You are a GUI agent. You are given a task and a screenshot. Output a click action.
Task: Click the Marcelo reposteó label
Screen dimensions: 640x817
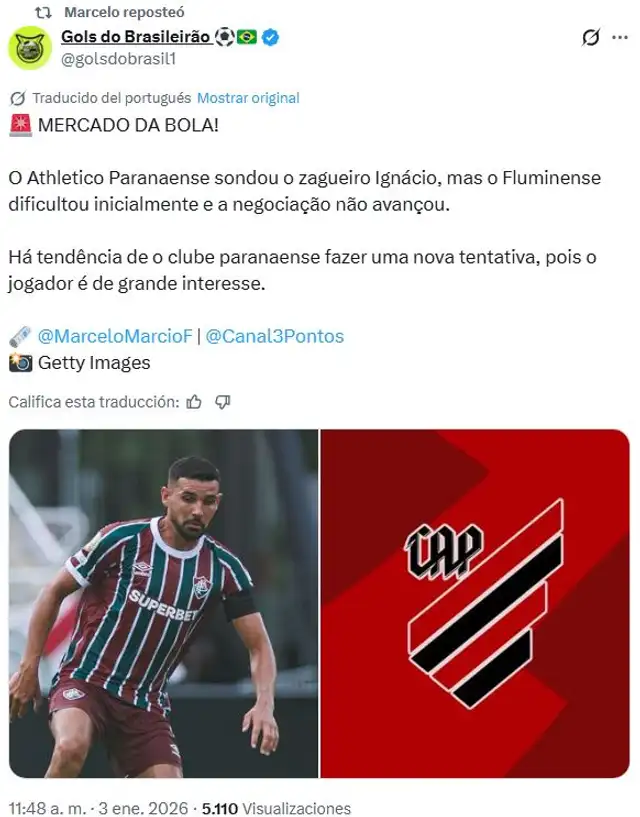pos(124,12)
